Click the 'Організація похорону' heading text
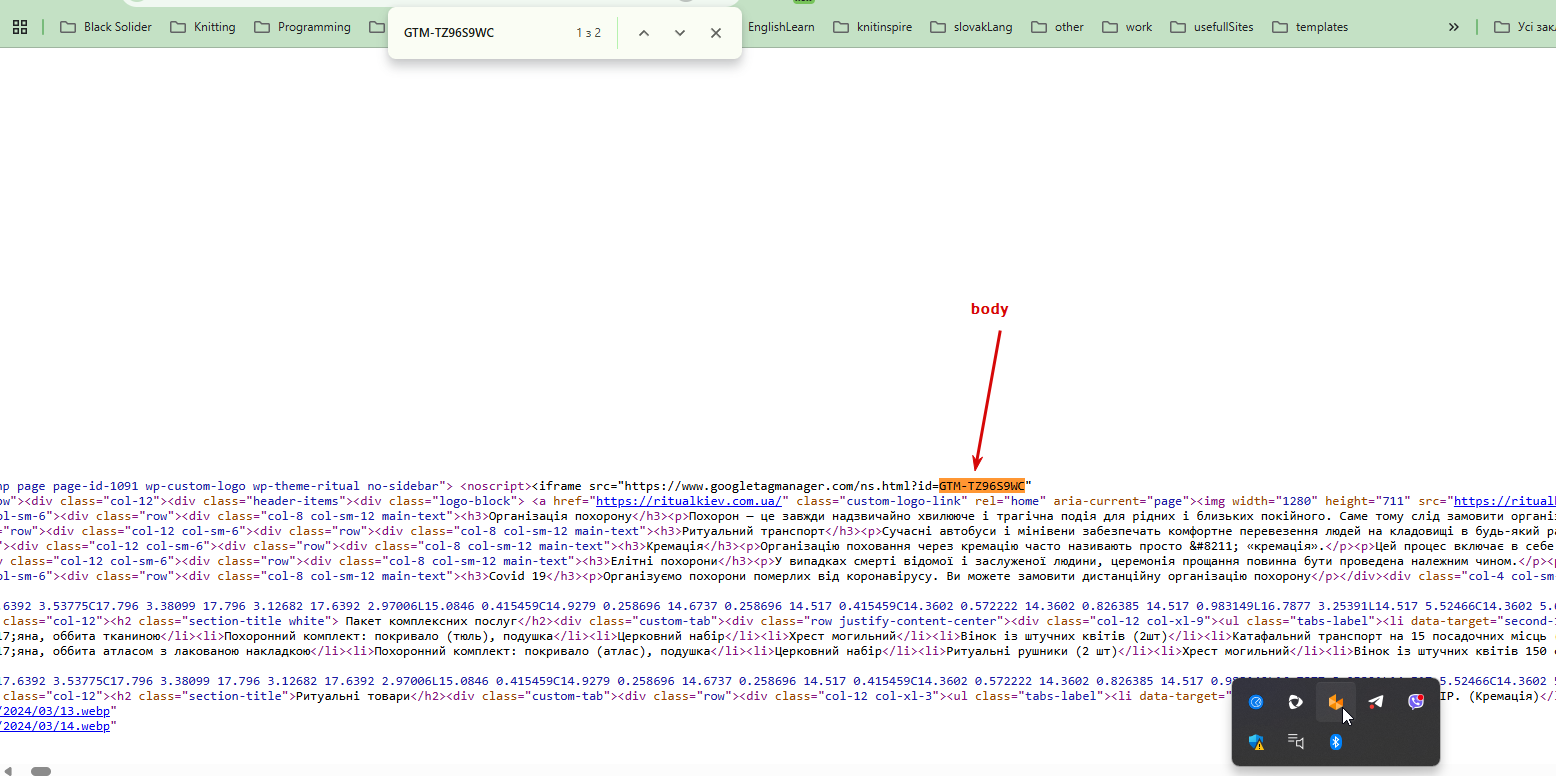The height and width of the screenshot is (776, 1556). pos(561,516)
